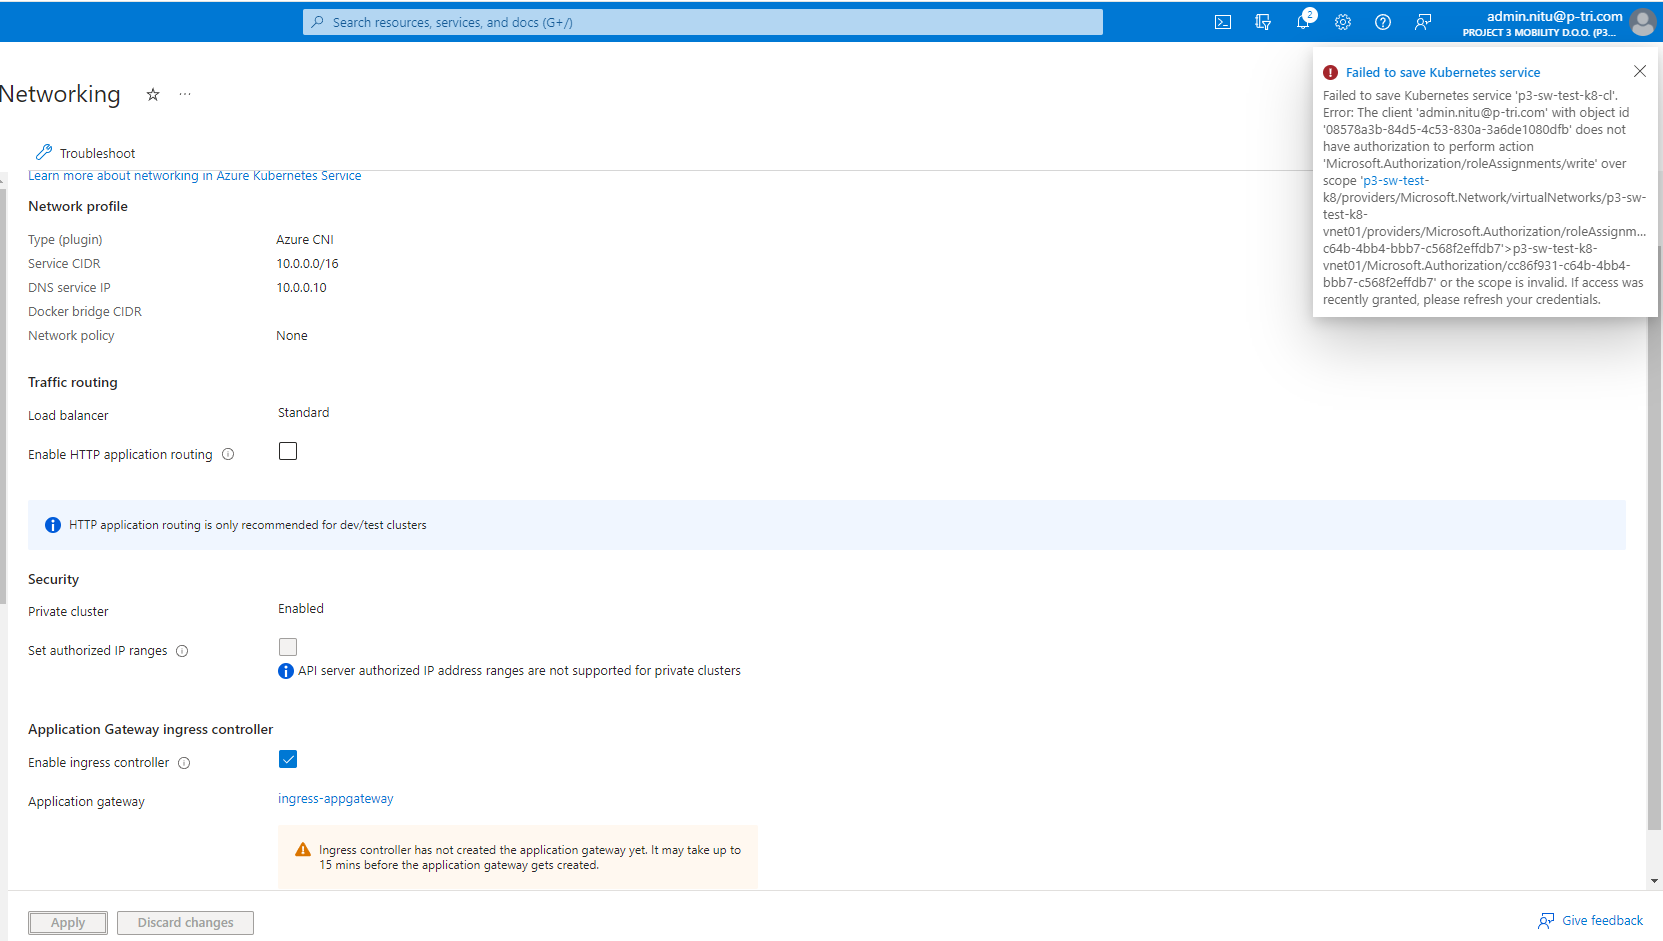Open Failed to save Kubernetes service title
The height and width of the screenshot is (941, 1663).
pyautogui.click(x=1443, y=73)
